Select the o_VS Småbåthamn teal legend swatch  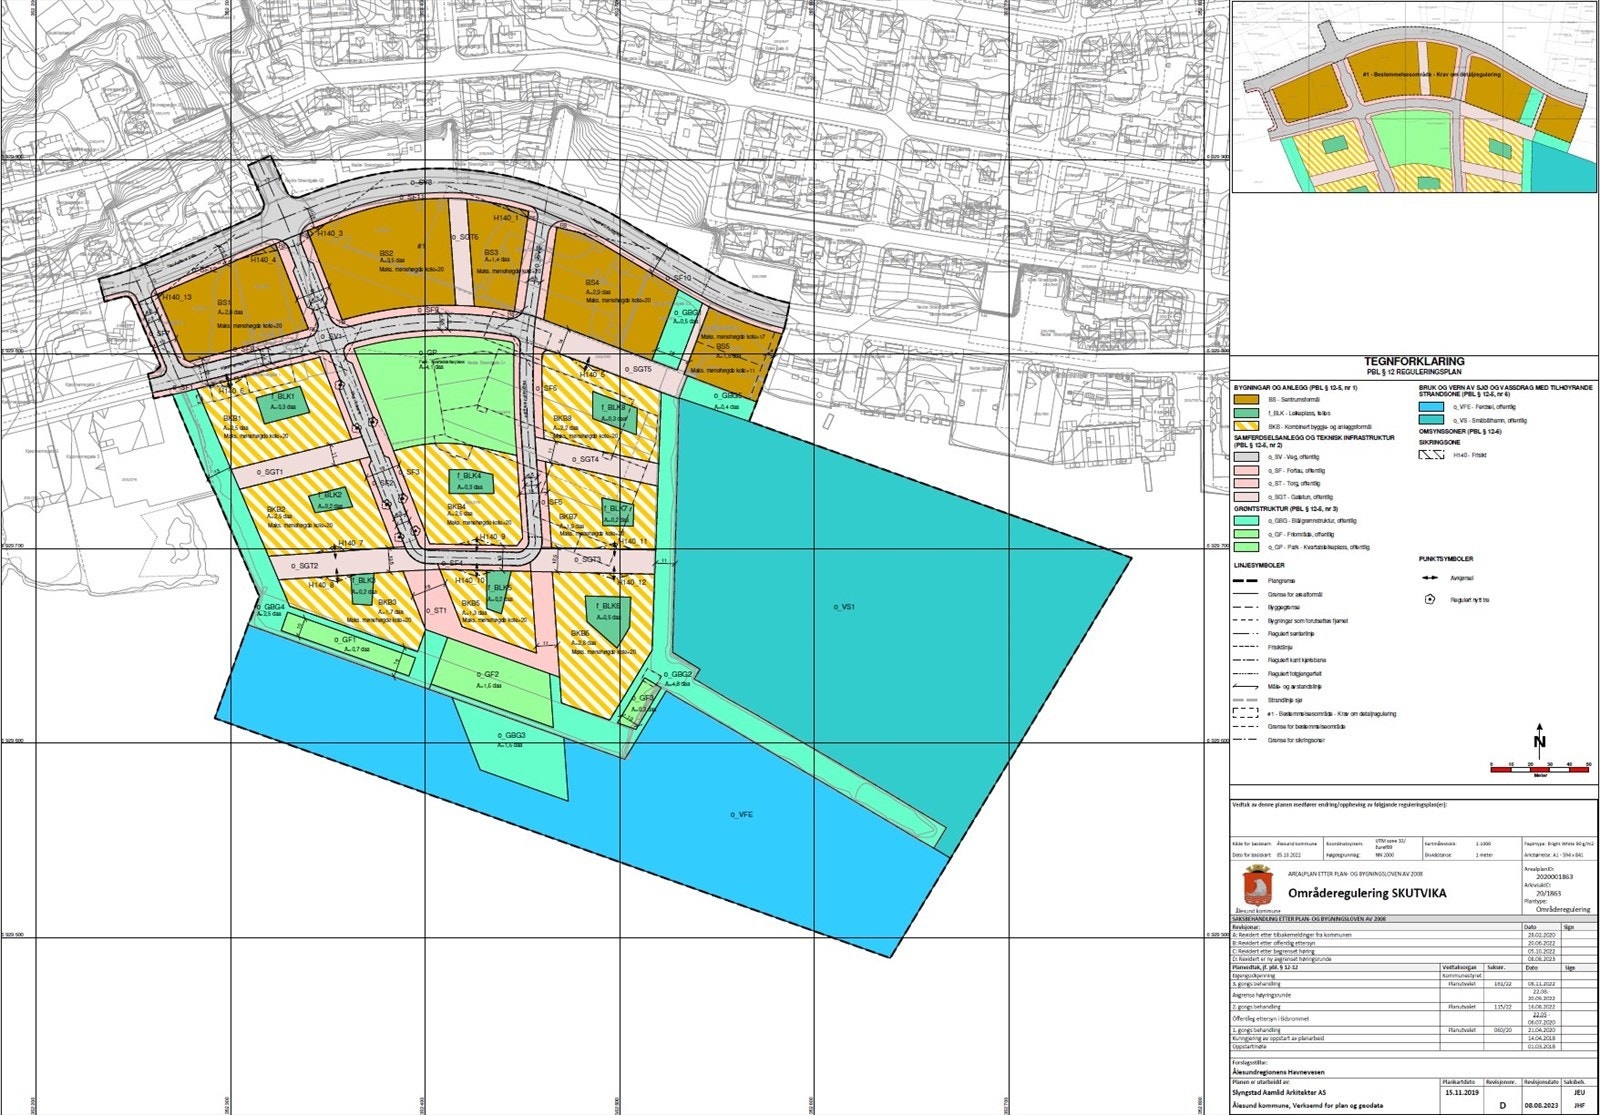(1432, 421)
